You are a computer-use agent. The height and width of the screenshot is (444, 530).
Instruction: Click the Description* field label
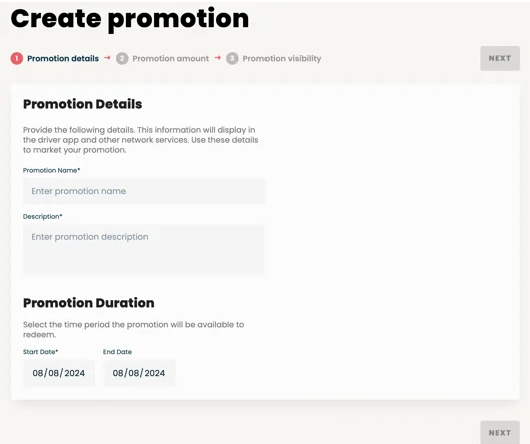tap(43, 217)
